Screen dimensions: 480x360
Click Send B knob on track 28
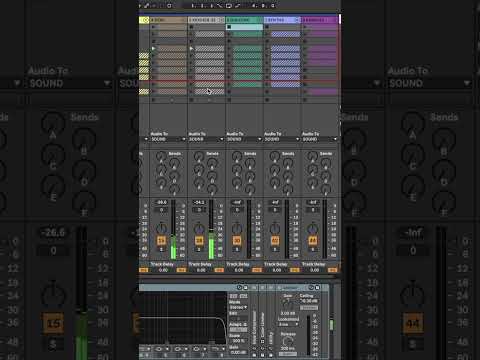212,163
